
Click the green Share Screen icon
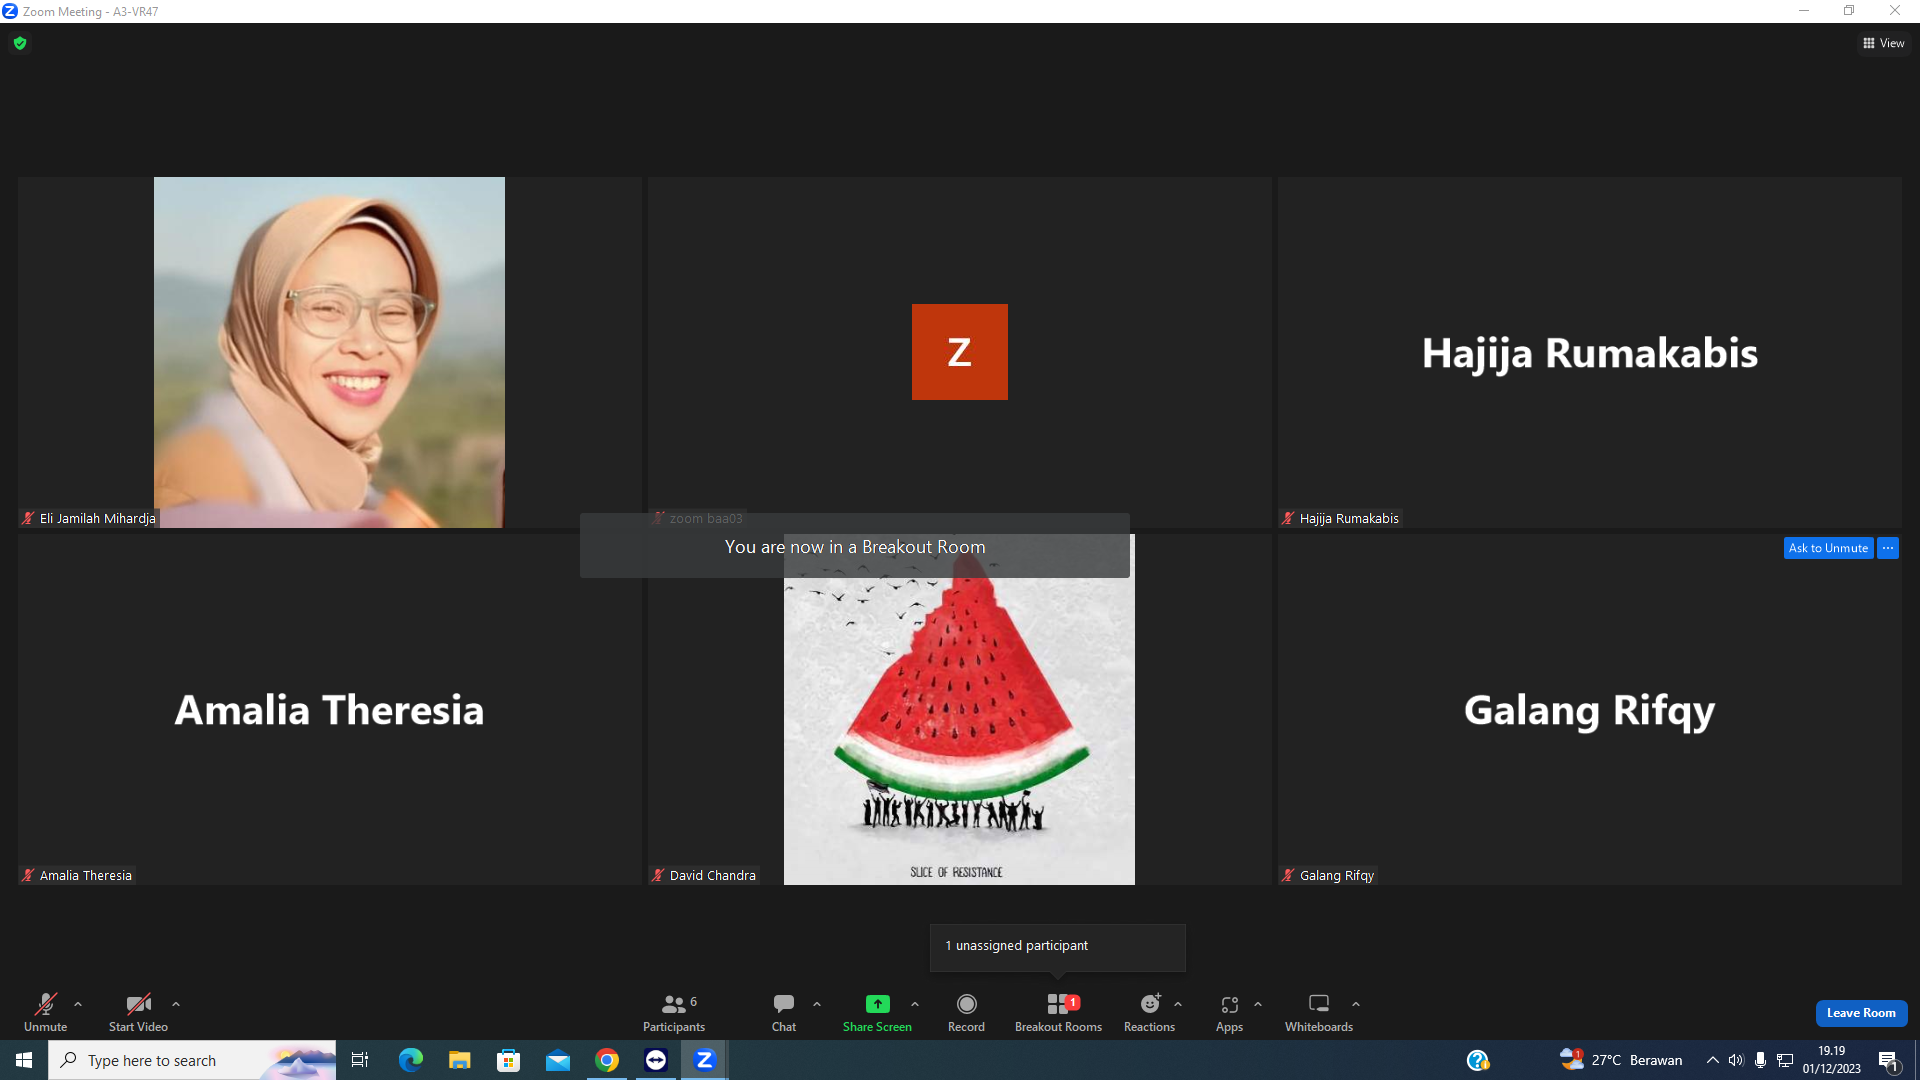[x=877, y=1003]
